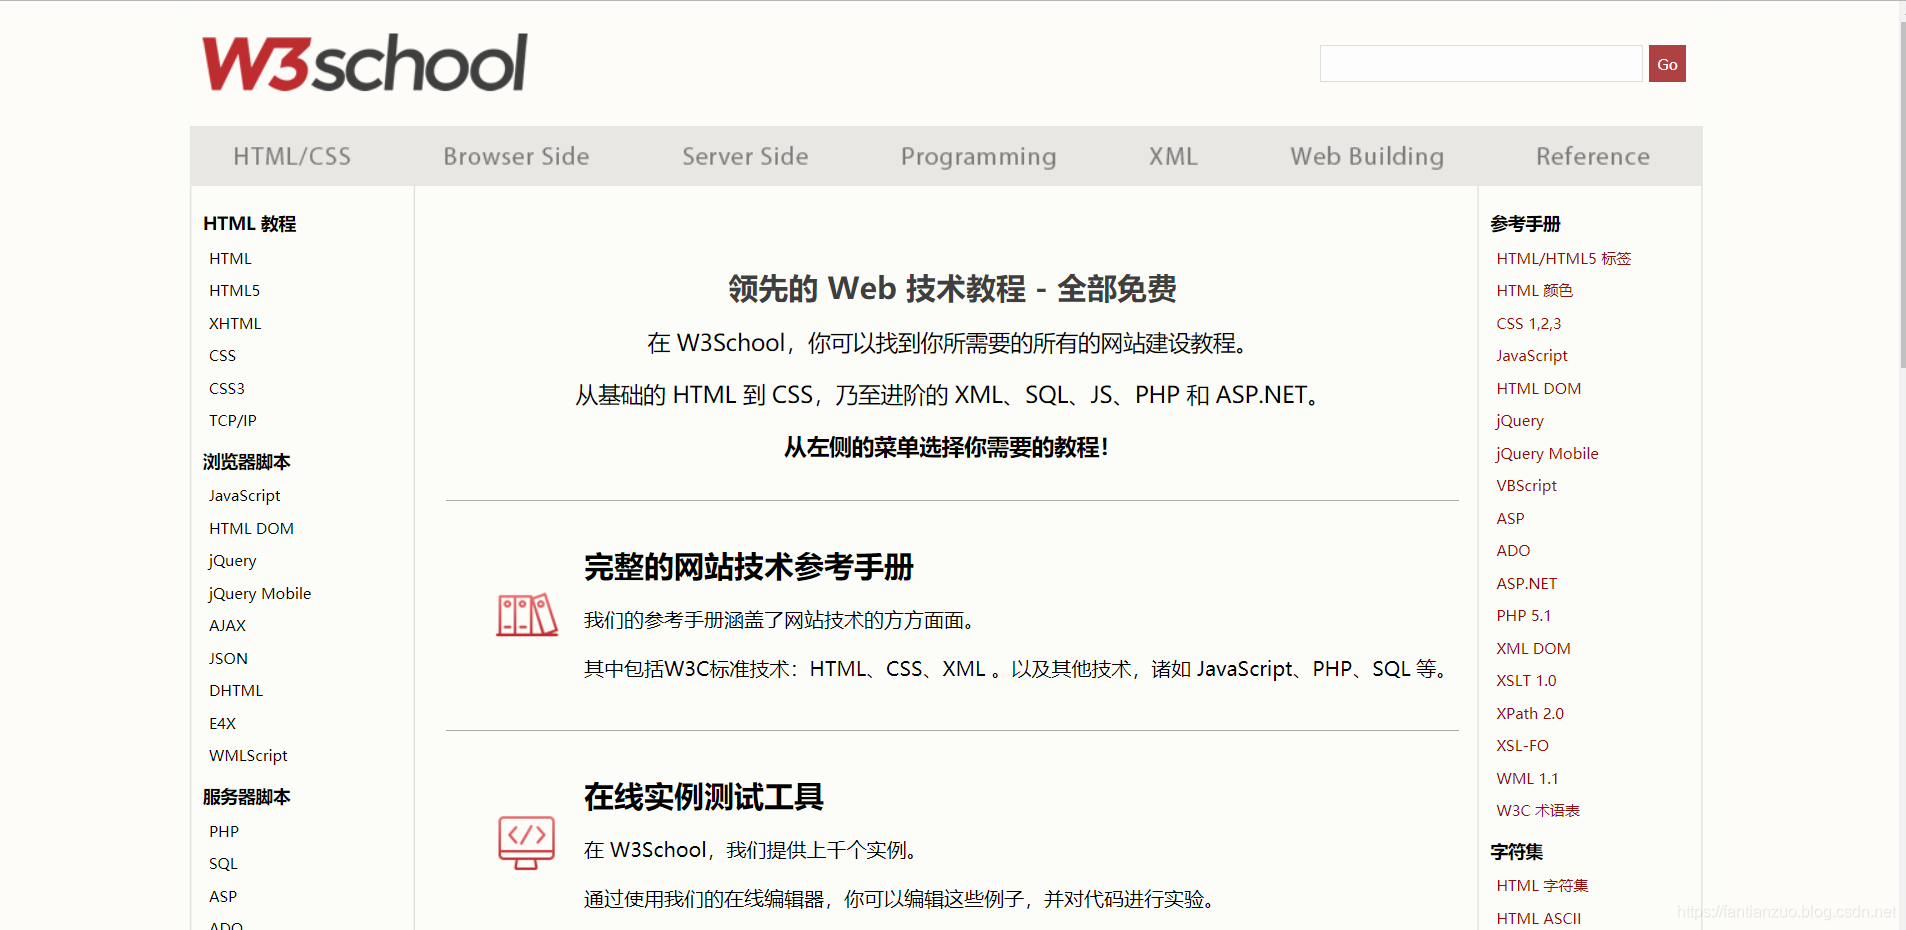
Task: Open the CSS3 tutorial link
Action: tap(227, 389)
